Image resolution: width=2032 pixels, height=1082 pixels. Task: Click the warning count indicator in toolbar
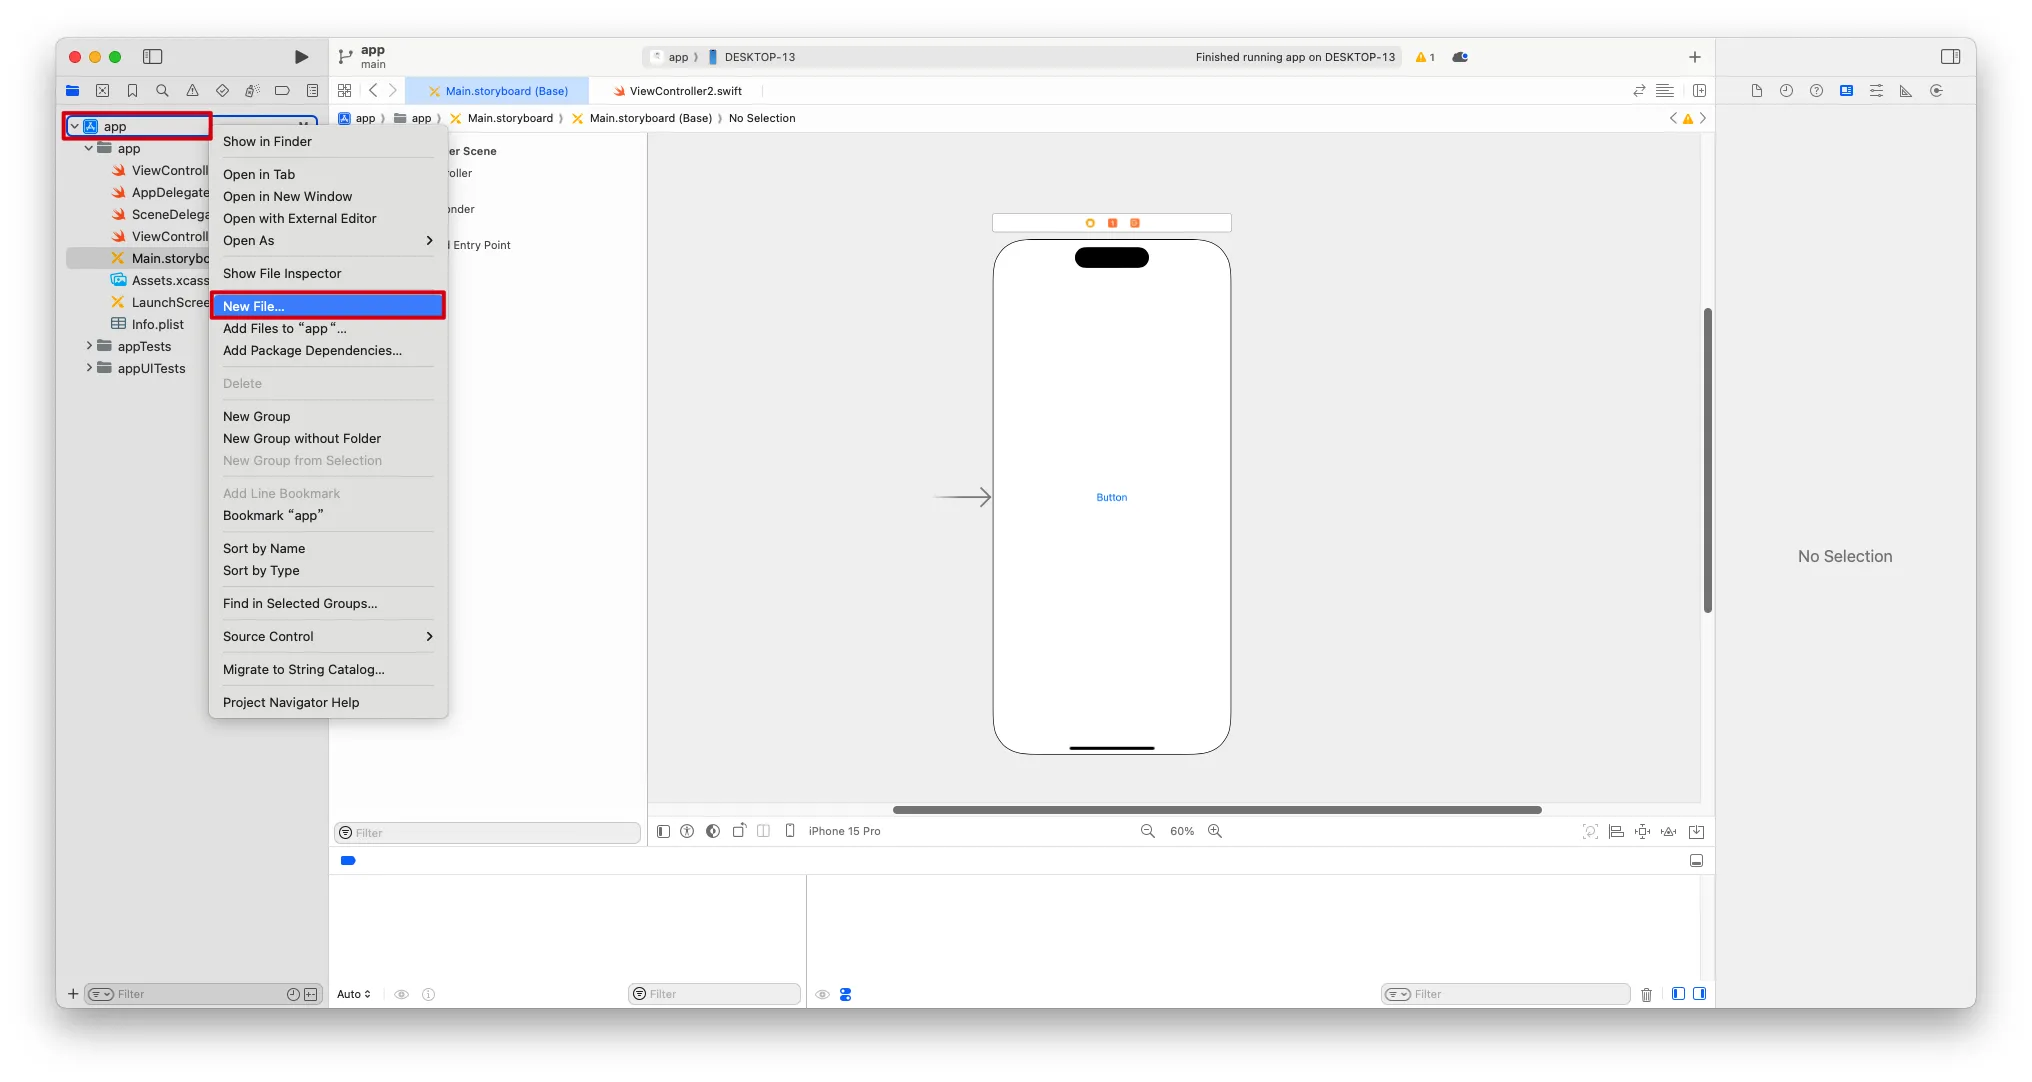(1425, 57)
